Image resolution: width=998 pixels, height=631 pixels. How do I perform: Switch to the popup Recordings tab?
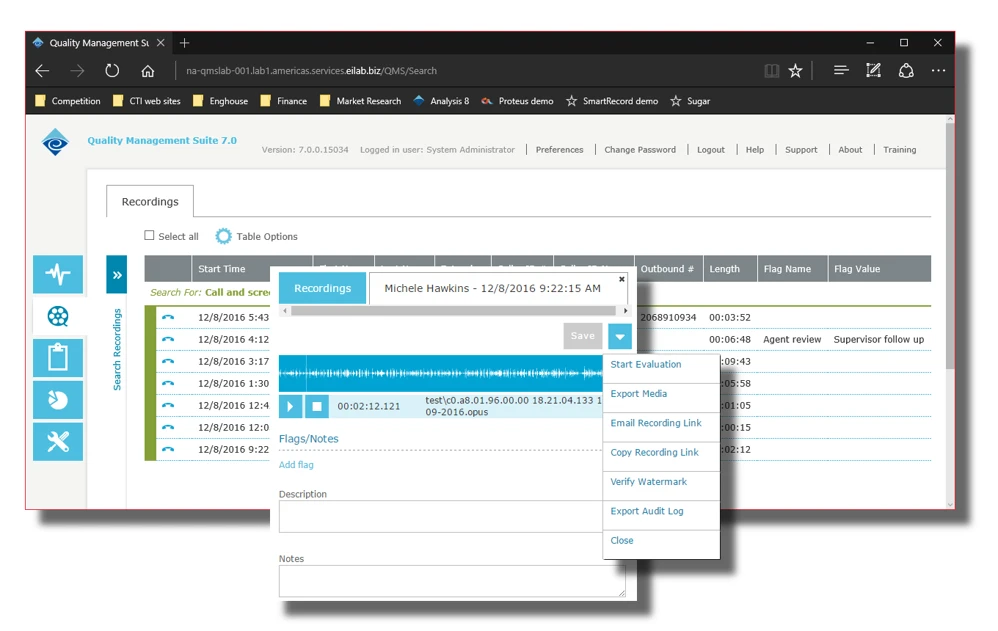coord(322,288)
